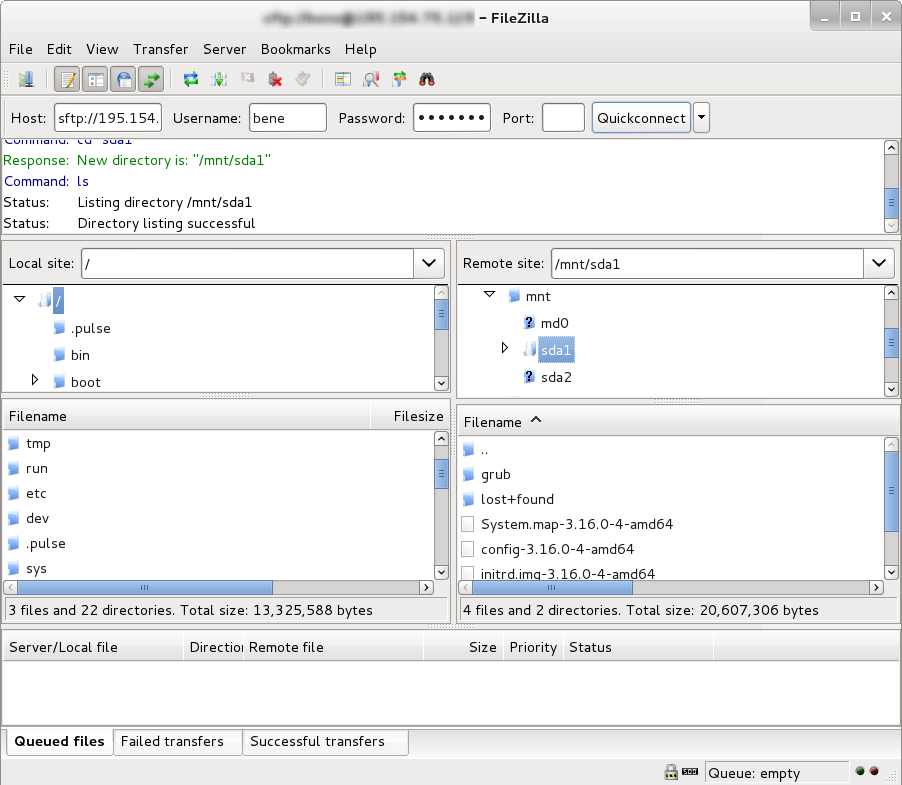Open the Quickconnect history dropdown arrow

click(x=701, y=118)
